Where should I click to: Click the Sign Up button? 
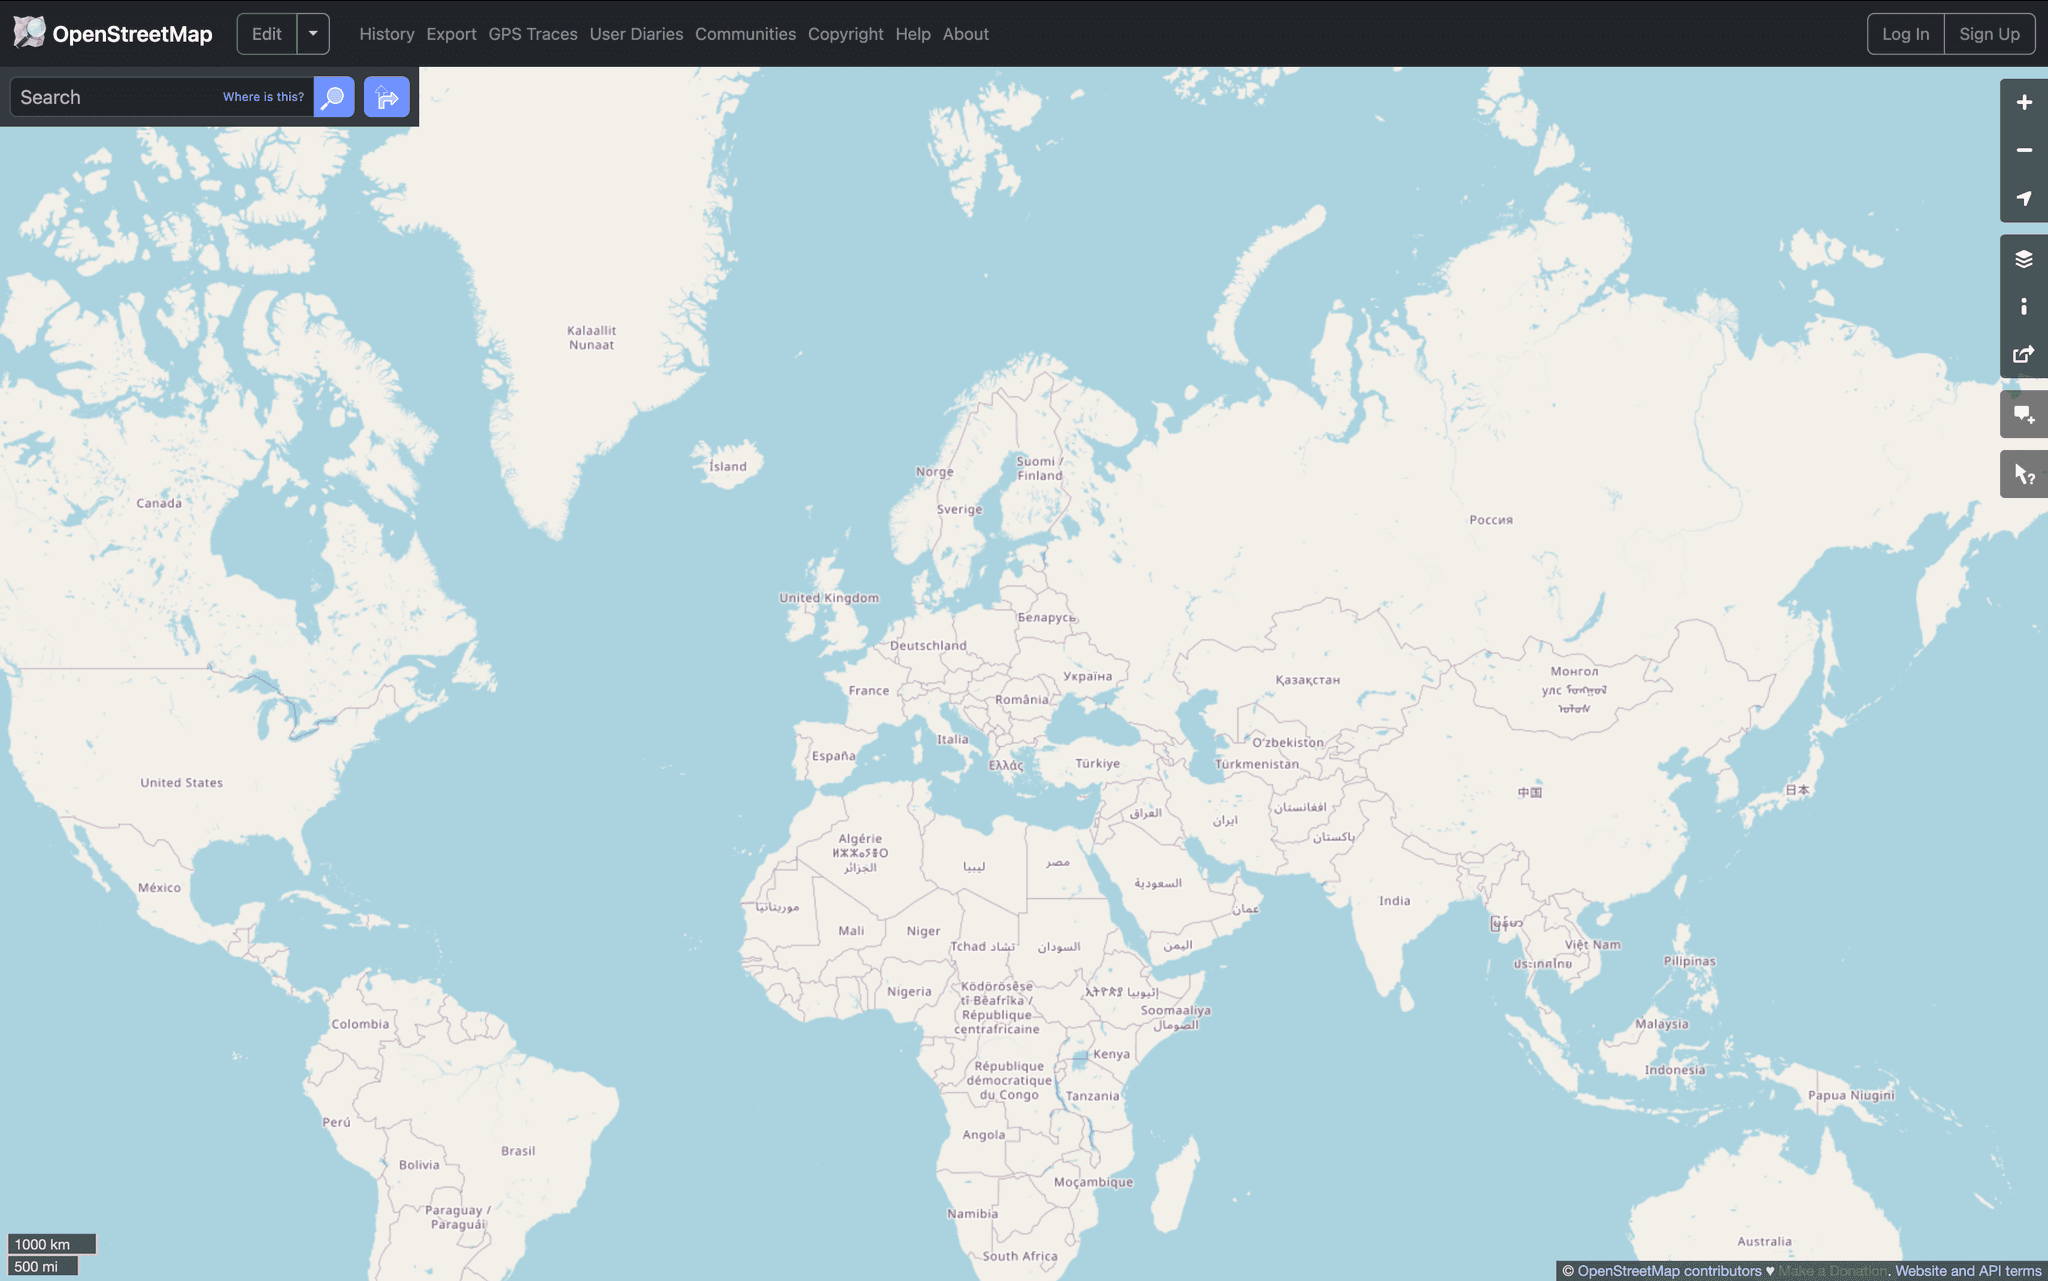click(1989, 33)
